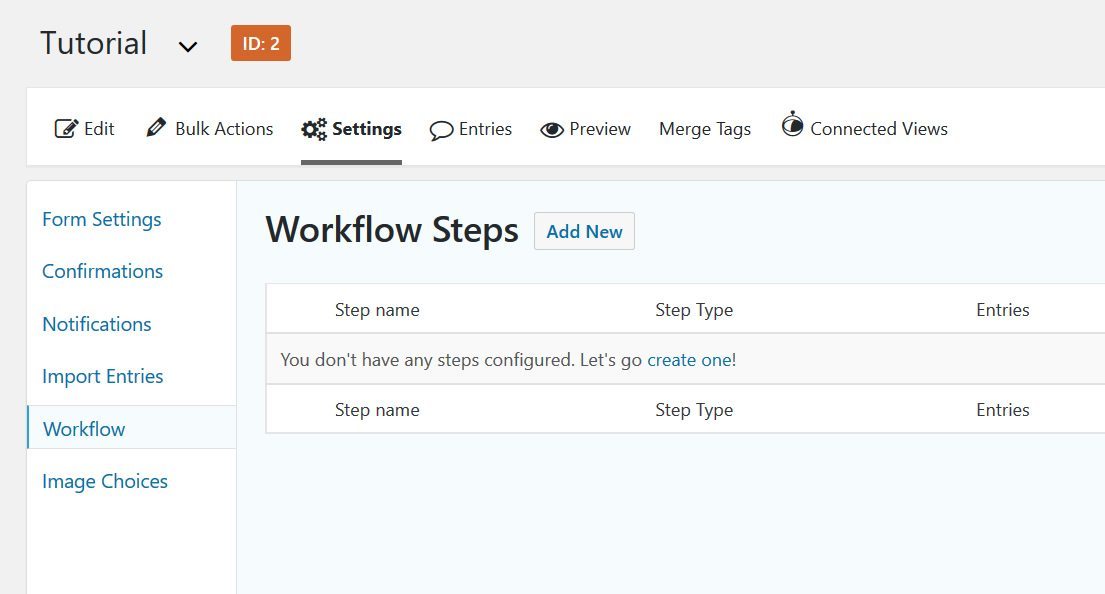Click the Bulk Actions pen icon
The height and width of the screenshot is (594, 1105).
pos(156,128)
